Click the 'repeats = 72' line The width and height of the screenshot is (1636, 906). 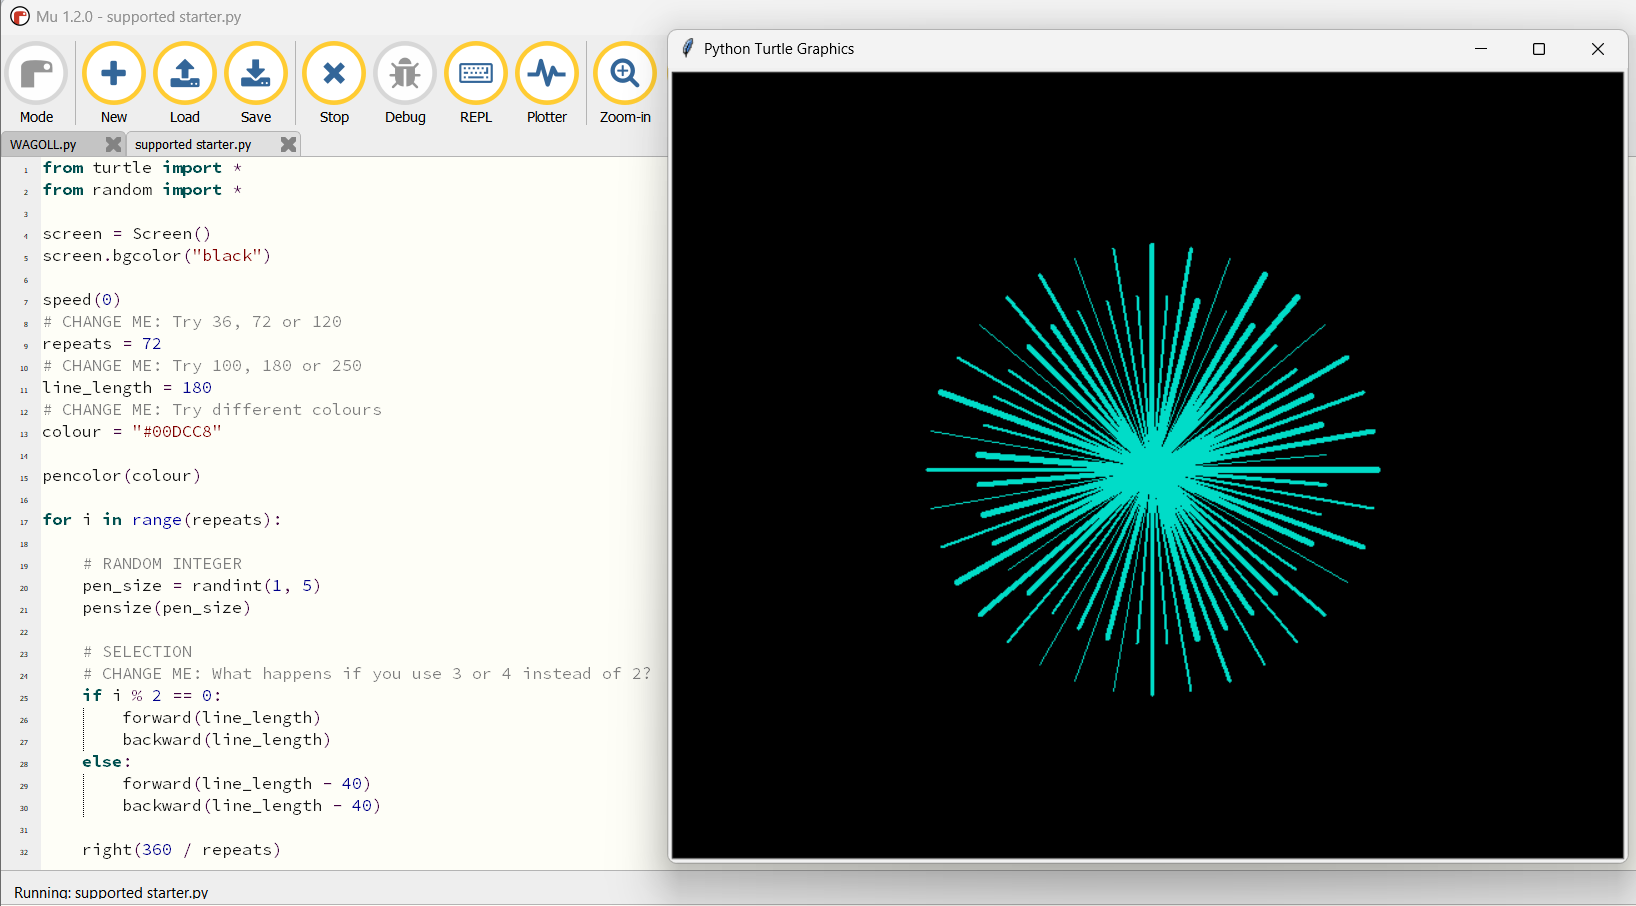point(102,344)
